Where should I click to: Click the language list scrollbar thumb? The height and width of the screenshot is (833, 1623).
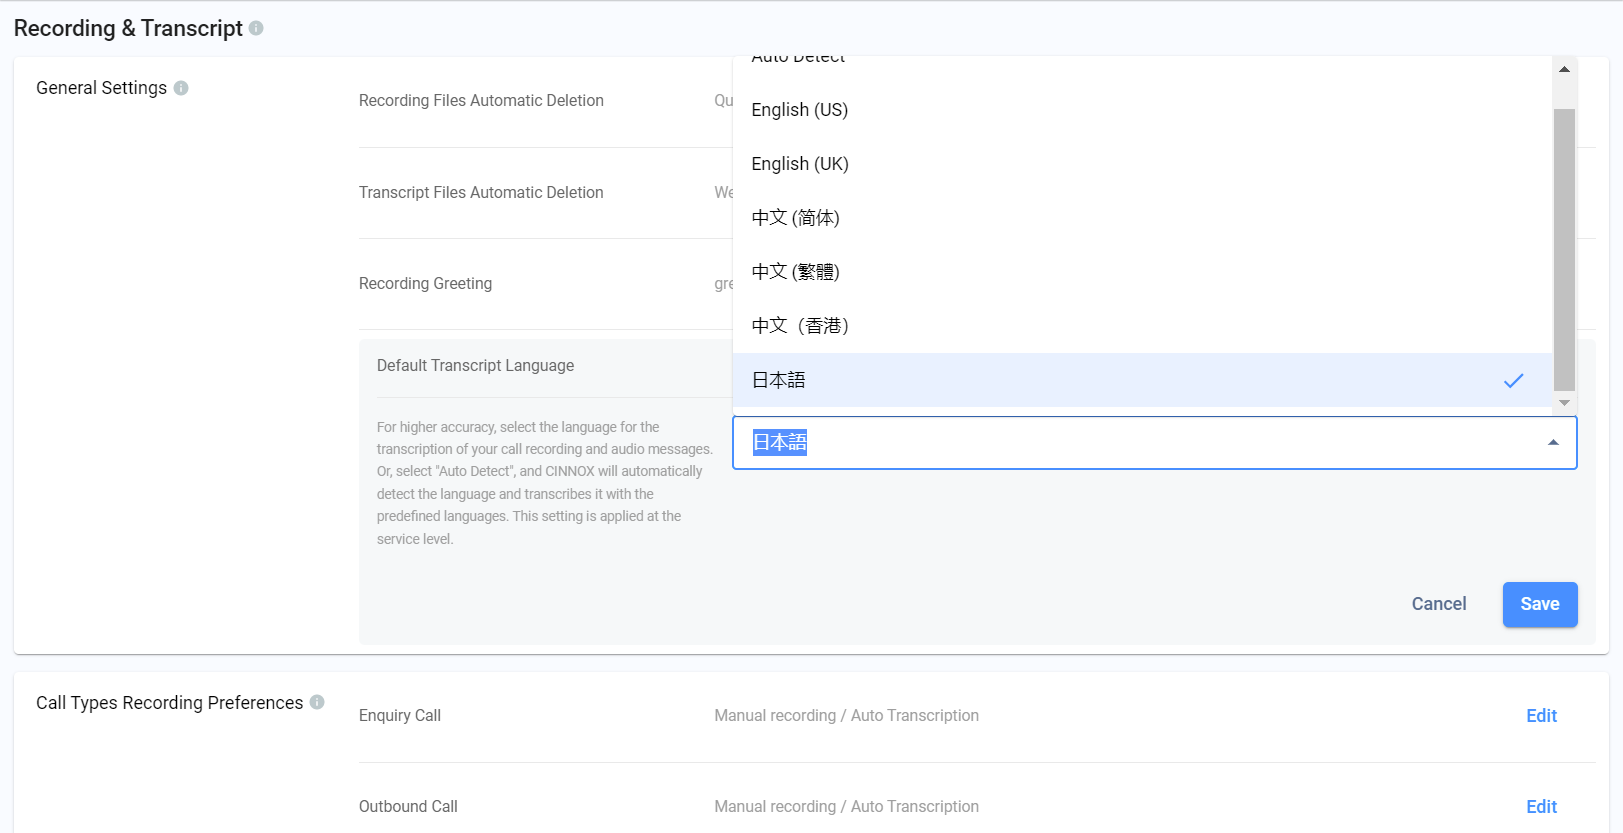pos(1564,250)
